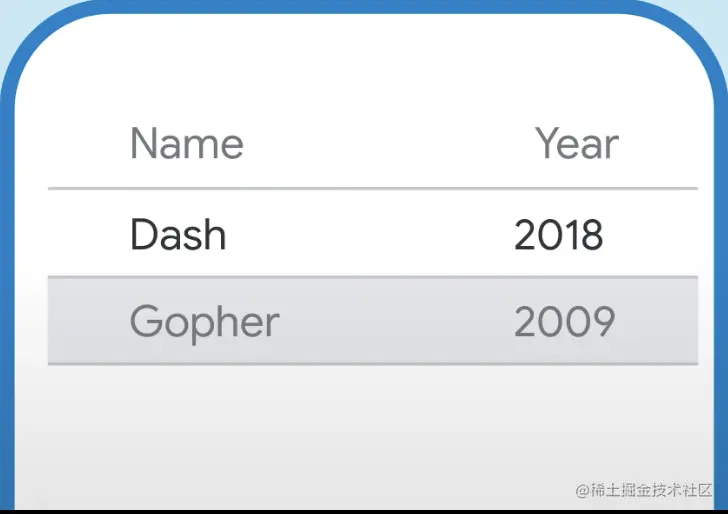Click bottom border of the Gopher row
The width and height of the screenshot is (728, 514).
372,364
